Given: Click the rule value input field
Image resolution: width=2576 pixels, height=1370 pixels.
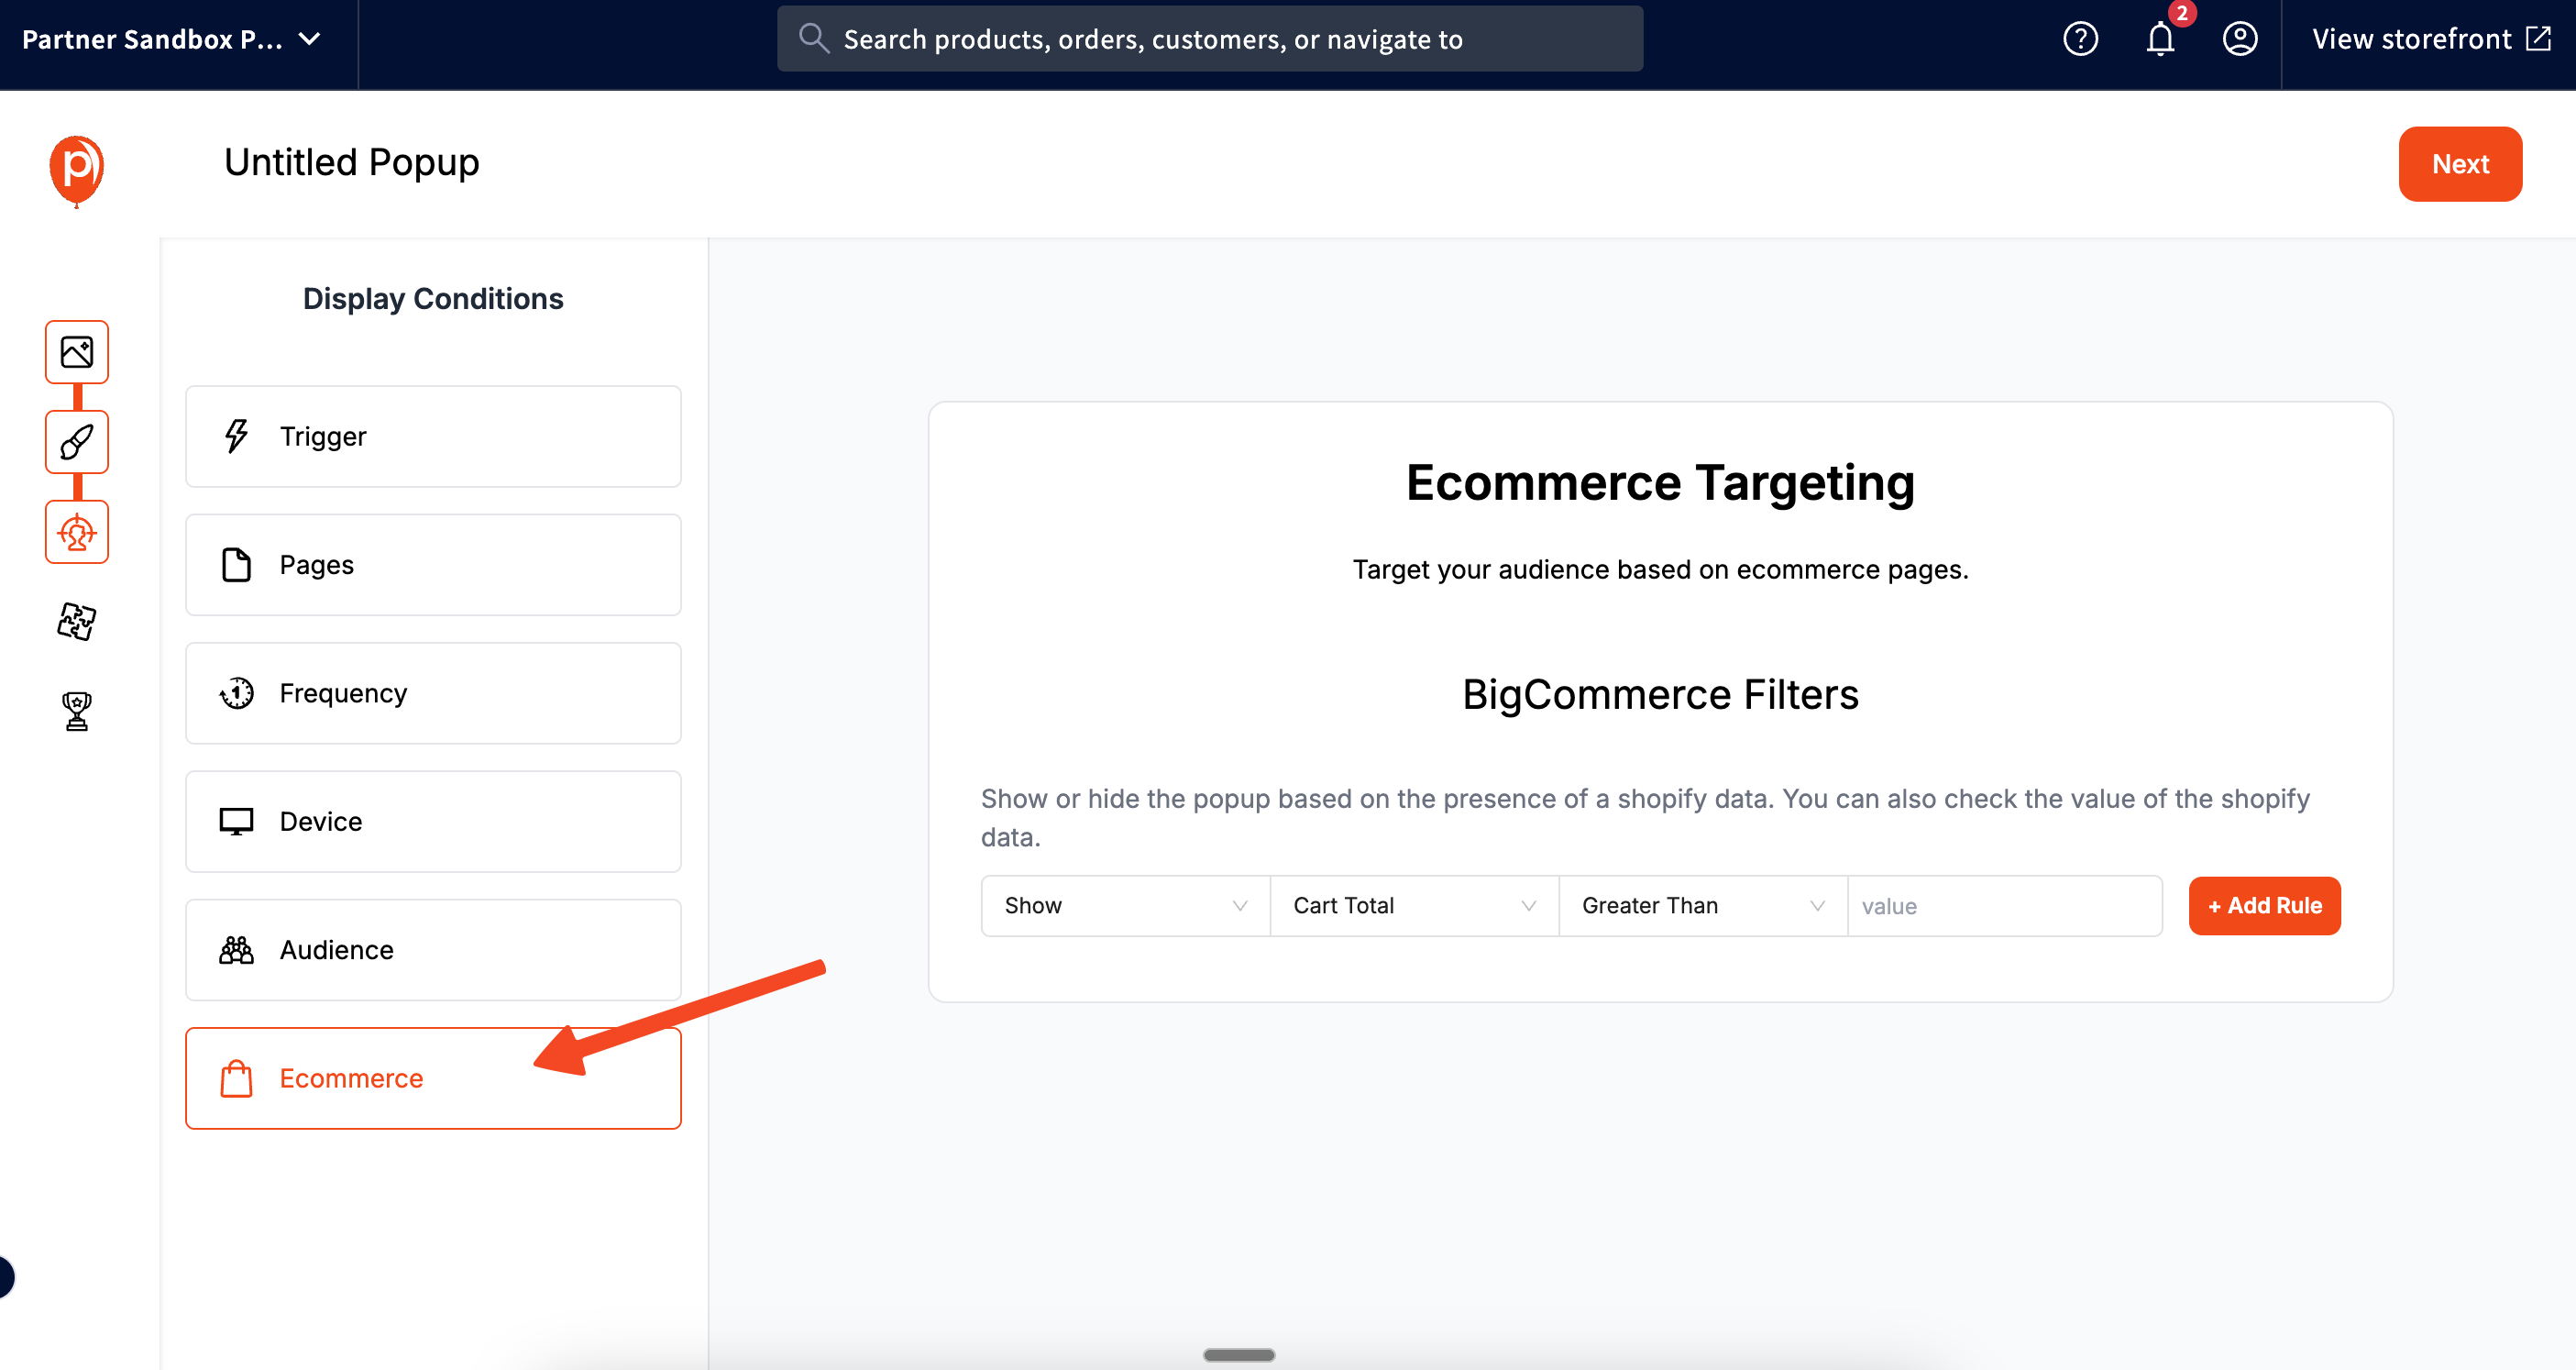Looking at the screenshot, I should 2003,905.
